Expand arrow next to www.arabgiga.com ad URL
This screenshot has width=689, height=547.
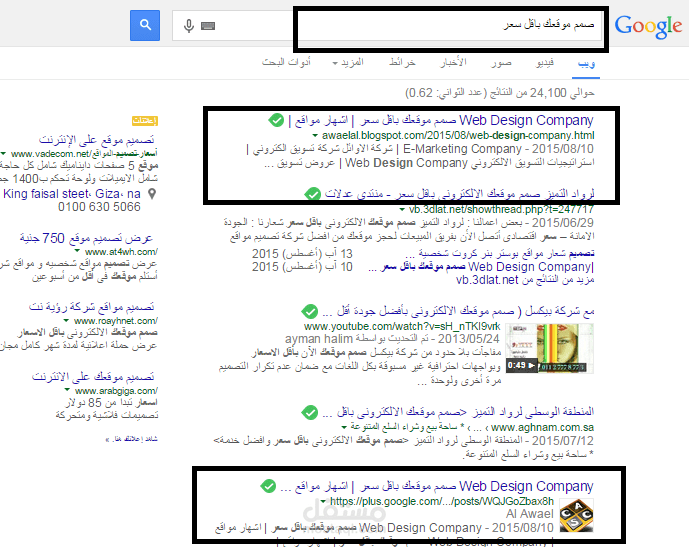[67, 390]
